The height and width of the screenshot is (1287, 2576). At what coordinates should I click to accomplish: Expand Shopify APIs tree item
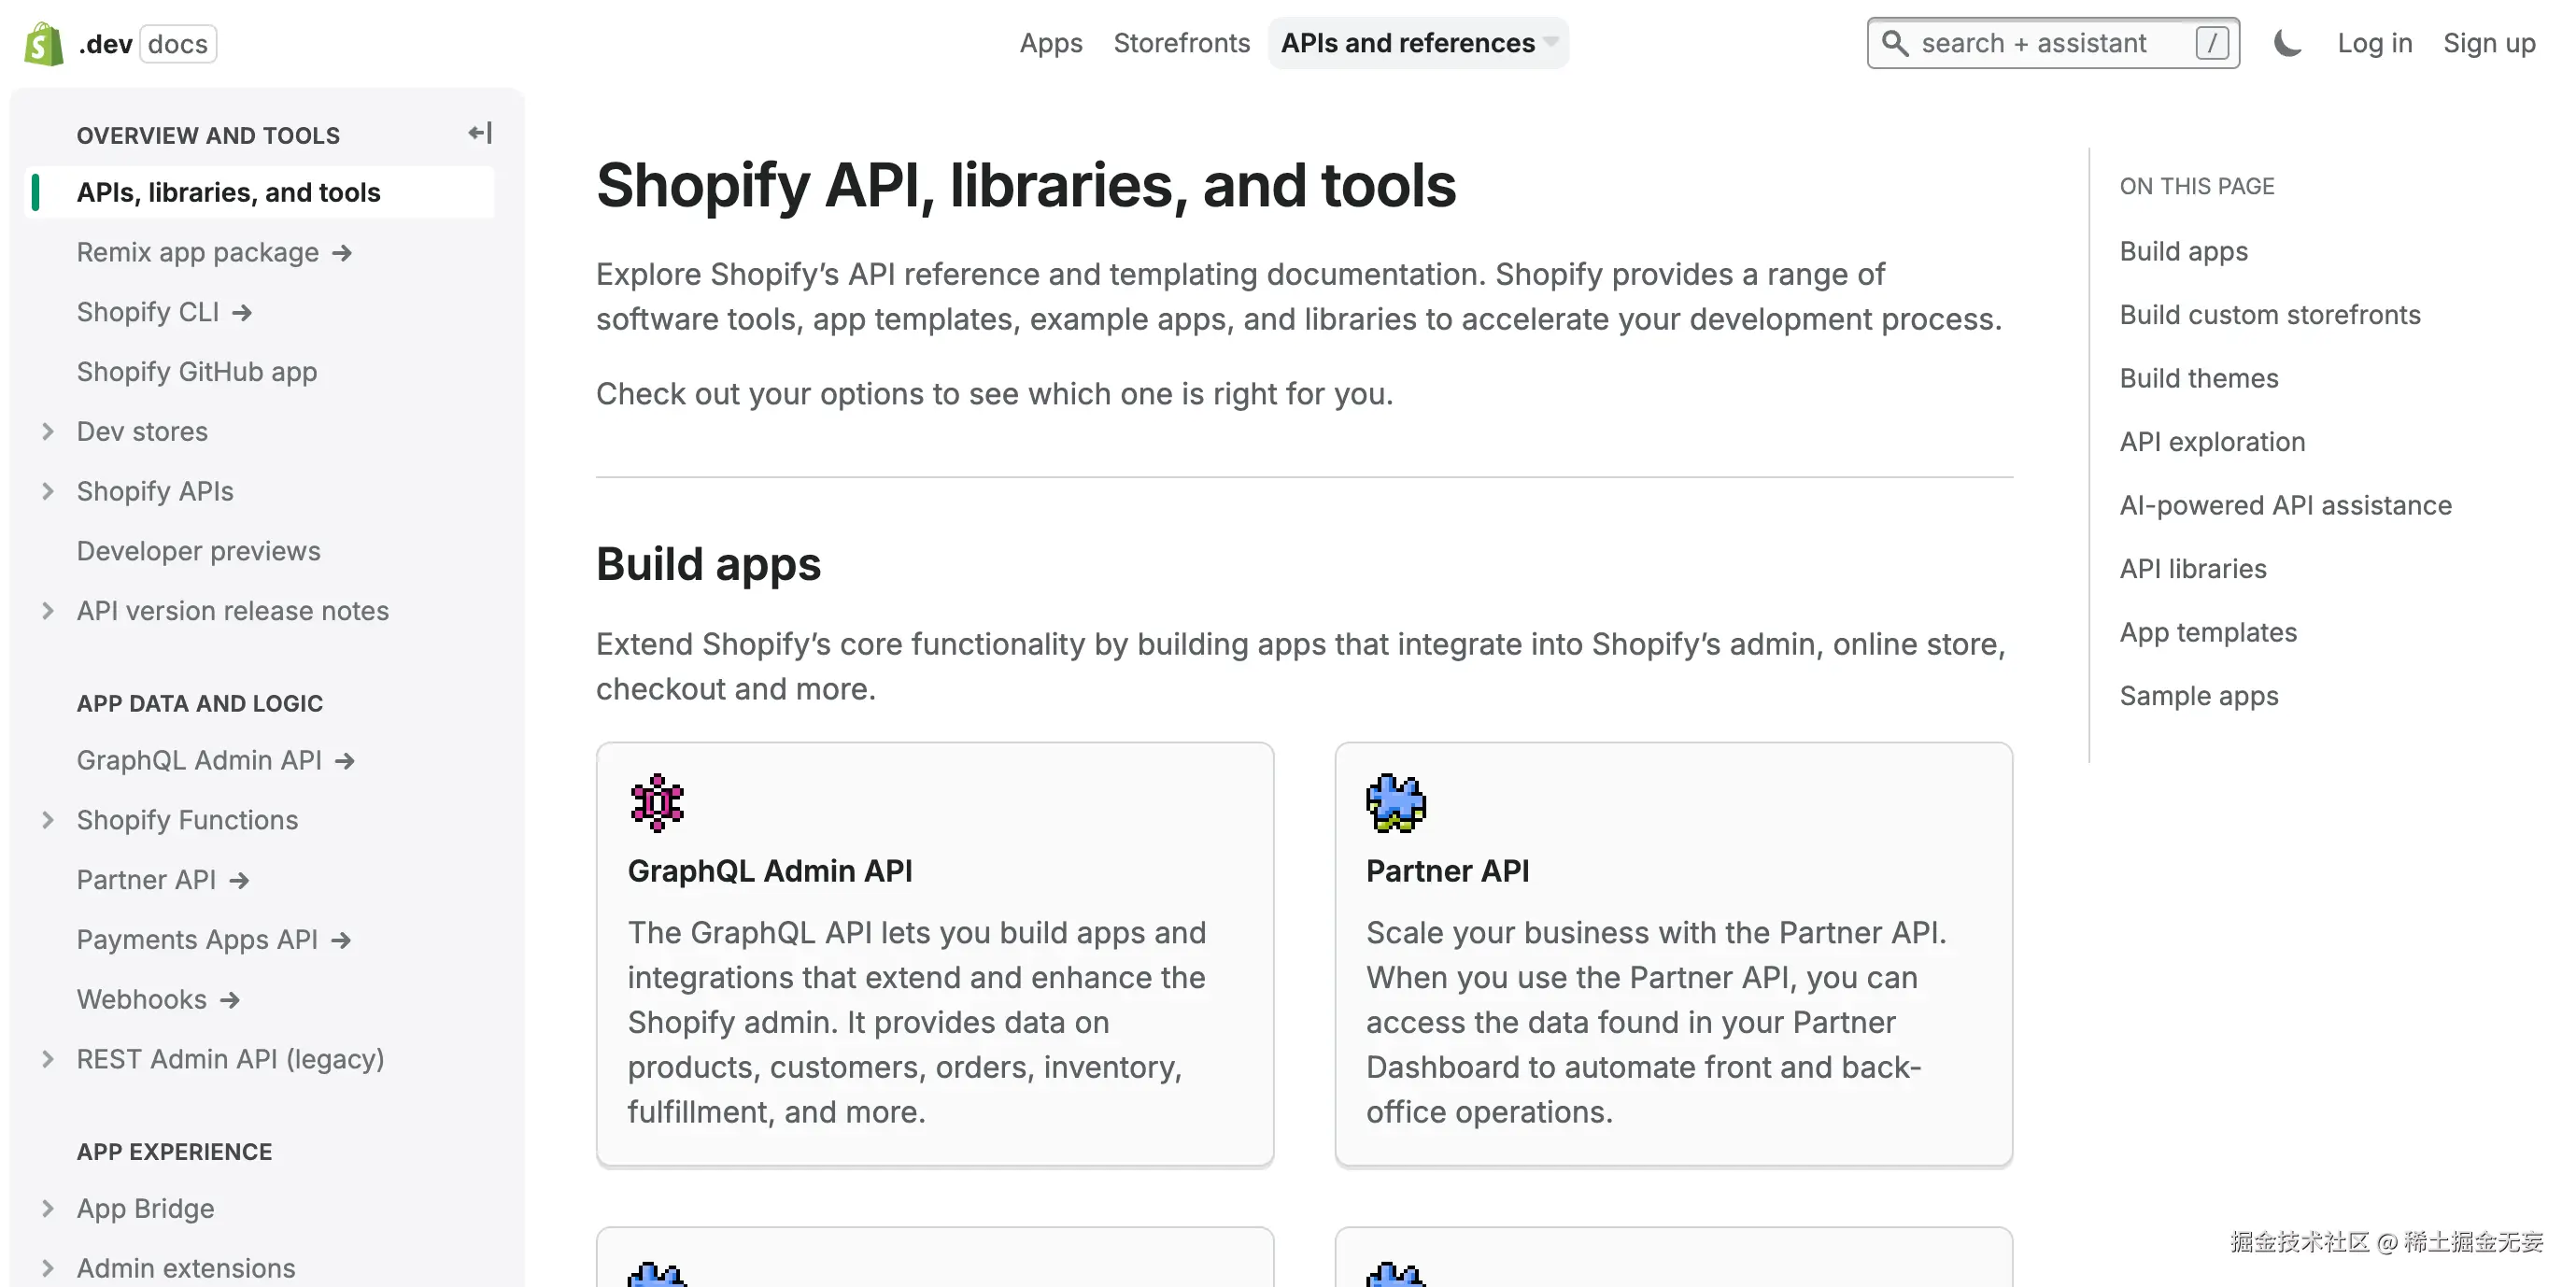point(48,491)
